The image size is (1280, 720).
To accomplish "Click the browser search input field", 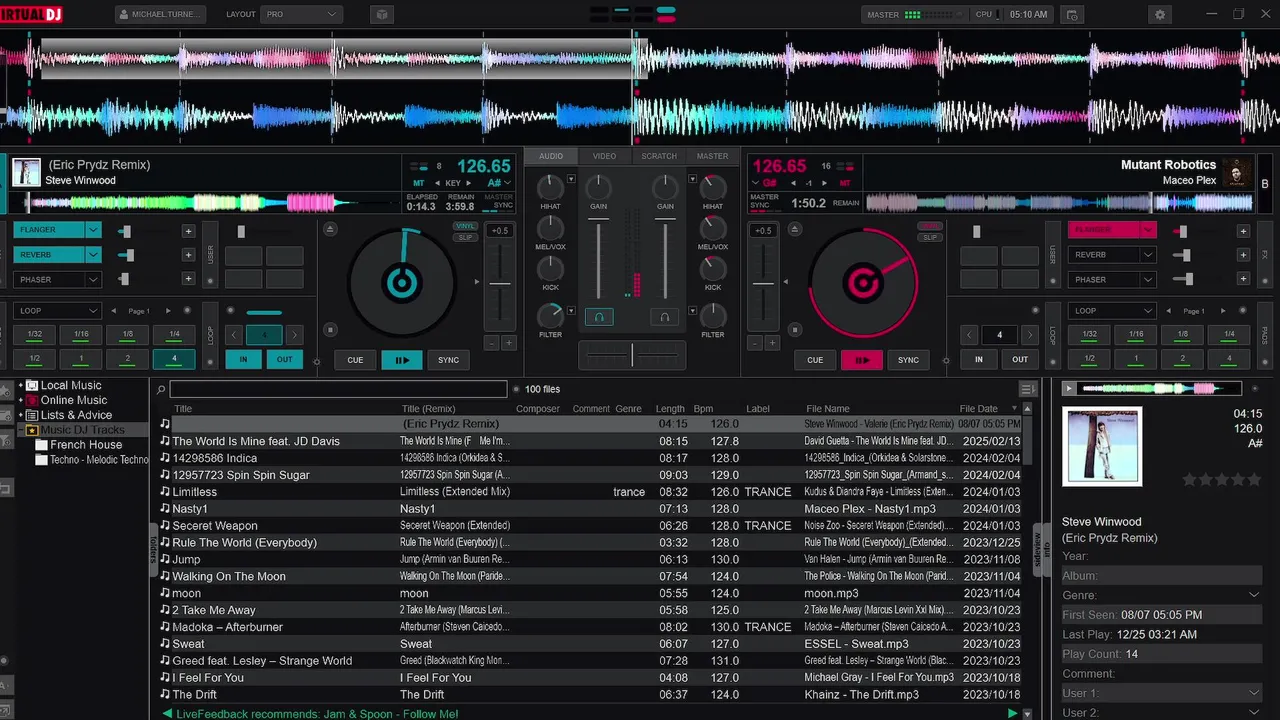I will (338, 389).
